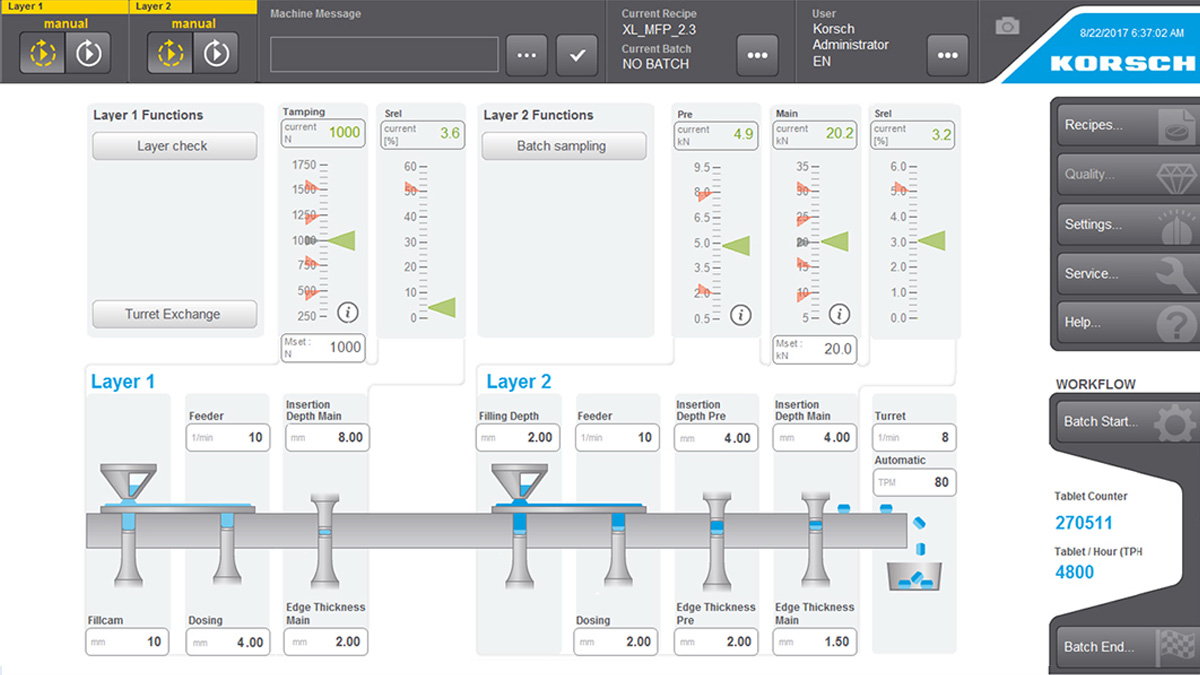Open the Pre force gauge info icon
Screen dimensions: 1200x675
740,315
